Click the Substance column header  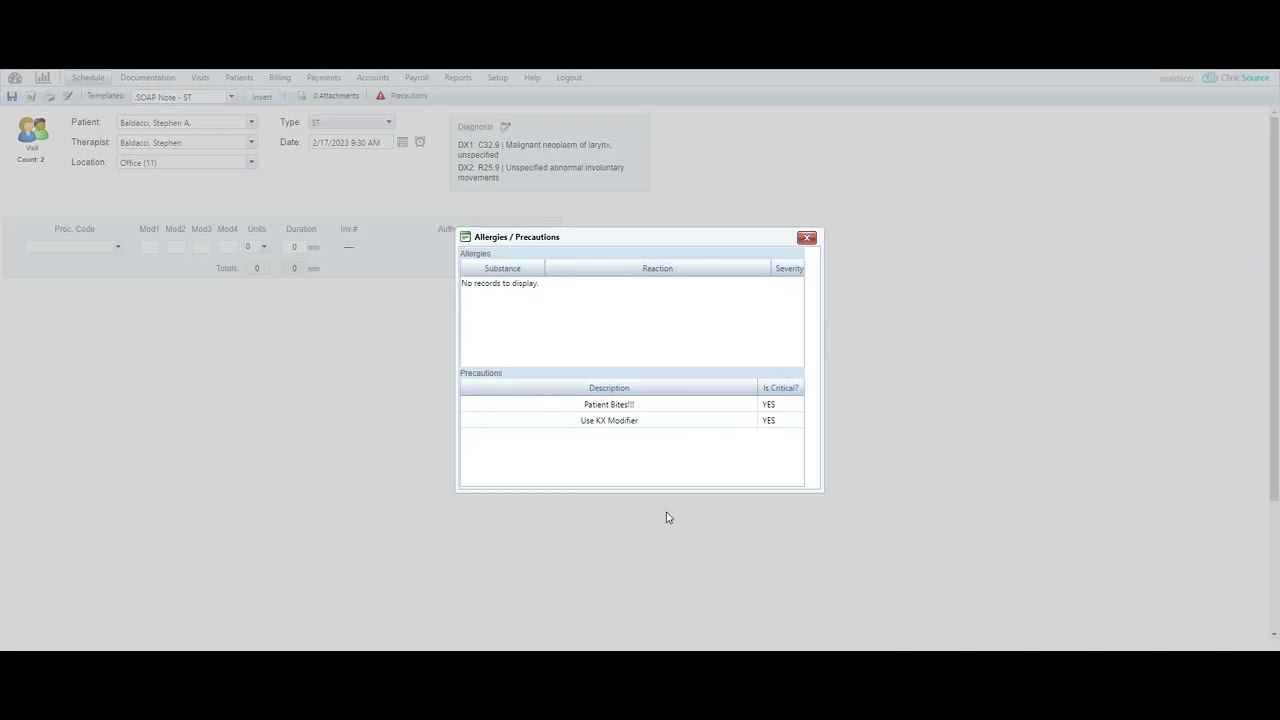coord(502,268)
